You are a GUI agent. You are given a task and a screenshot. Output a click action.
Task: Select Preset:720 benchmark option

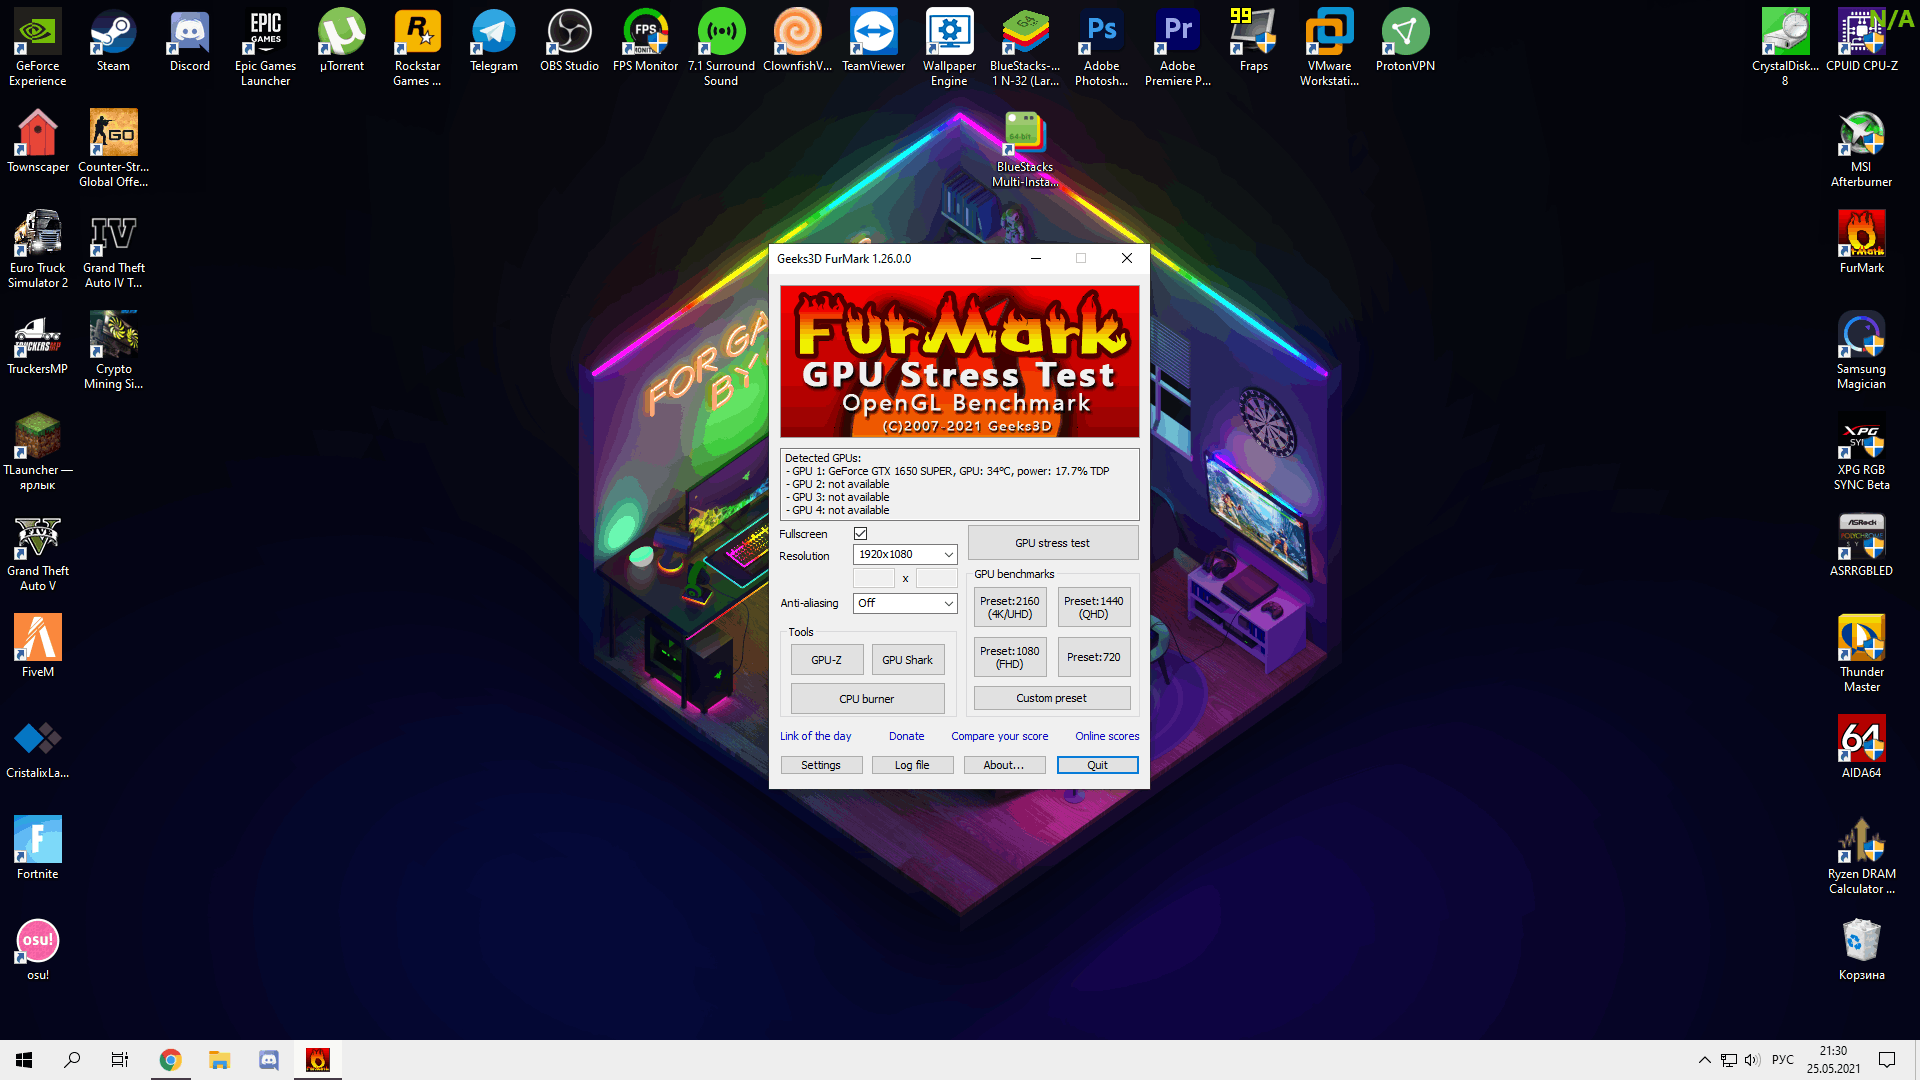[1095, 657]
